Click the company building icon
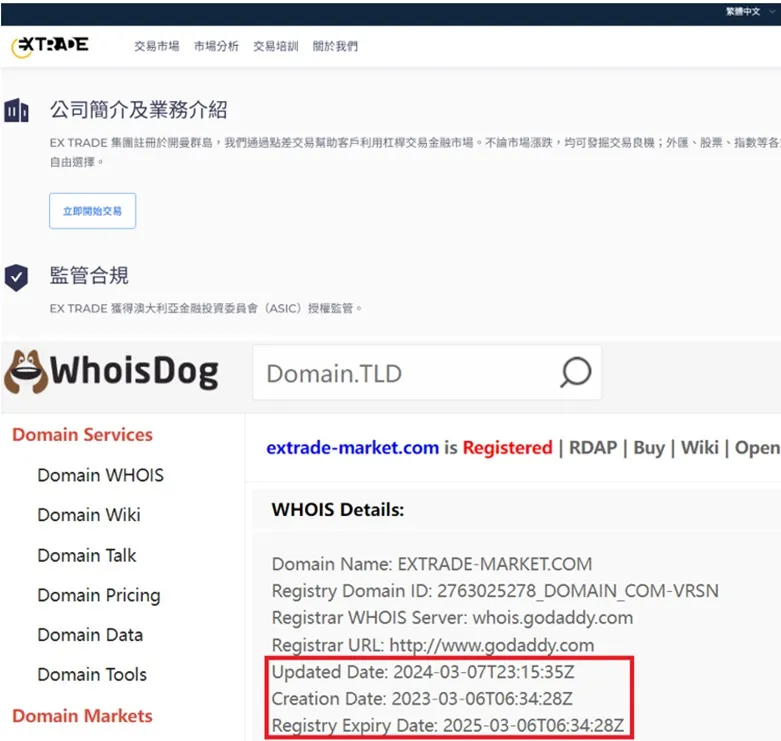781x741 pixels. [16, 110]
